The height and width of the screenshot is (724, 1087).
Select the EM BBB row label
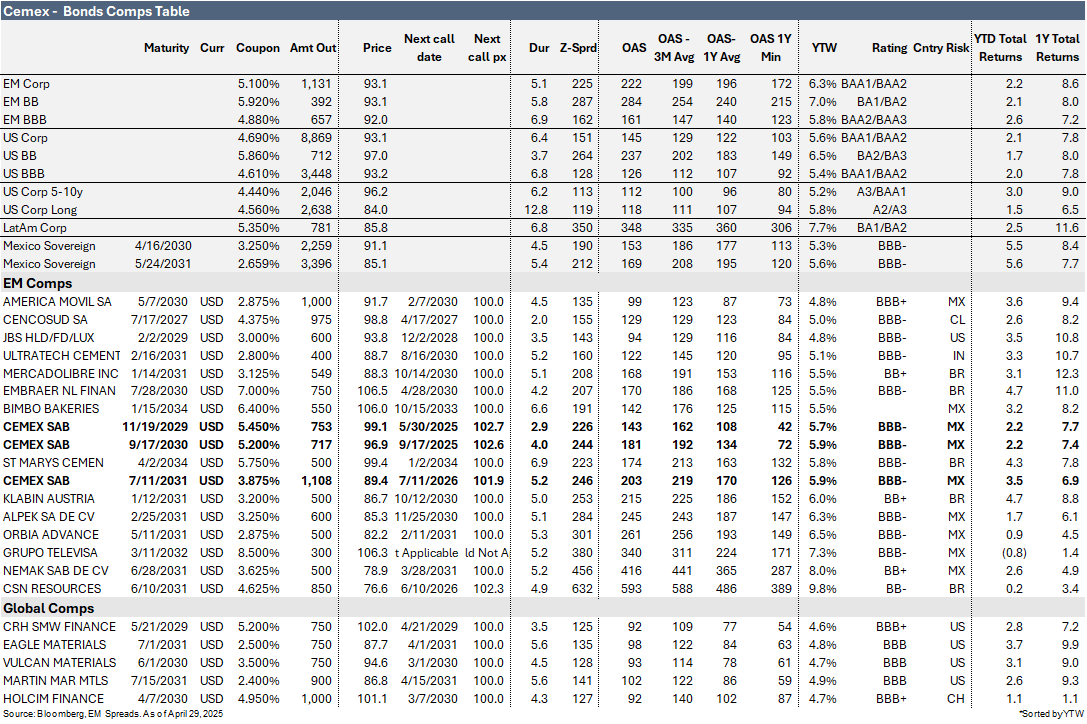[x=25, y=120]
